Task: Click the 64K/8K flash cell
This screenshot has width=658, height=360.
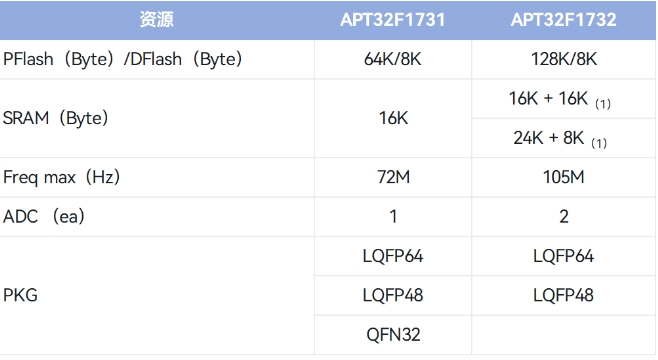Action: [x=393, y=59]
